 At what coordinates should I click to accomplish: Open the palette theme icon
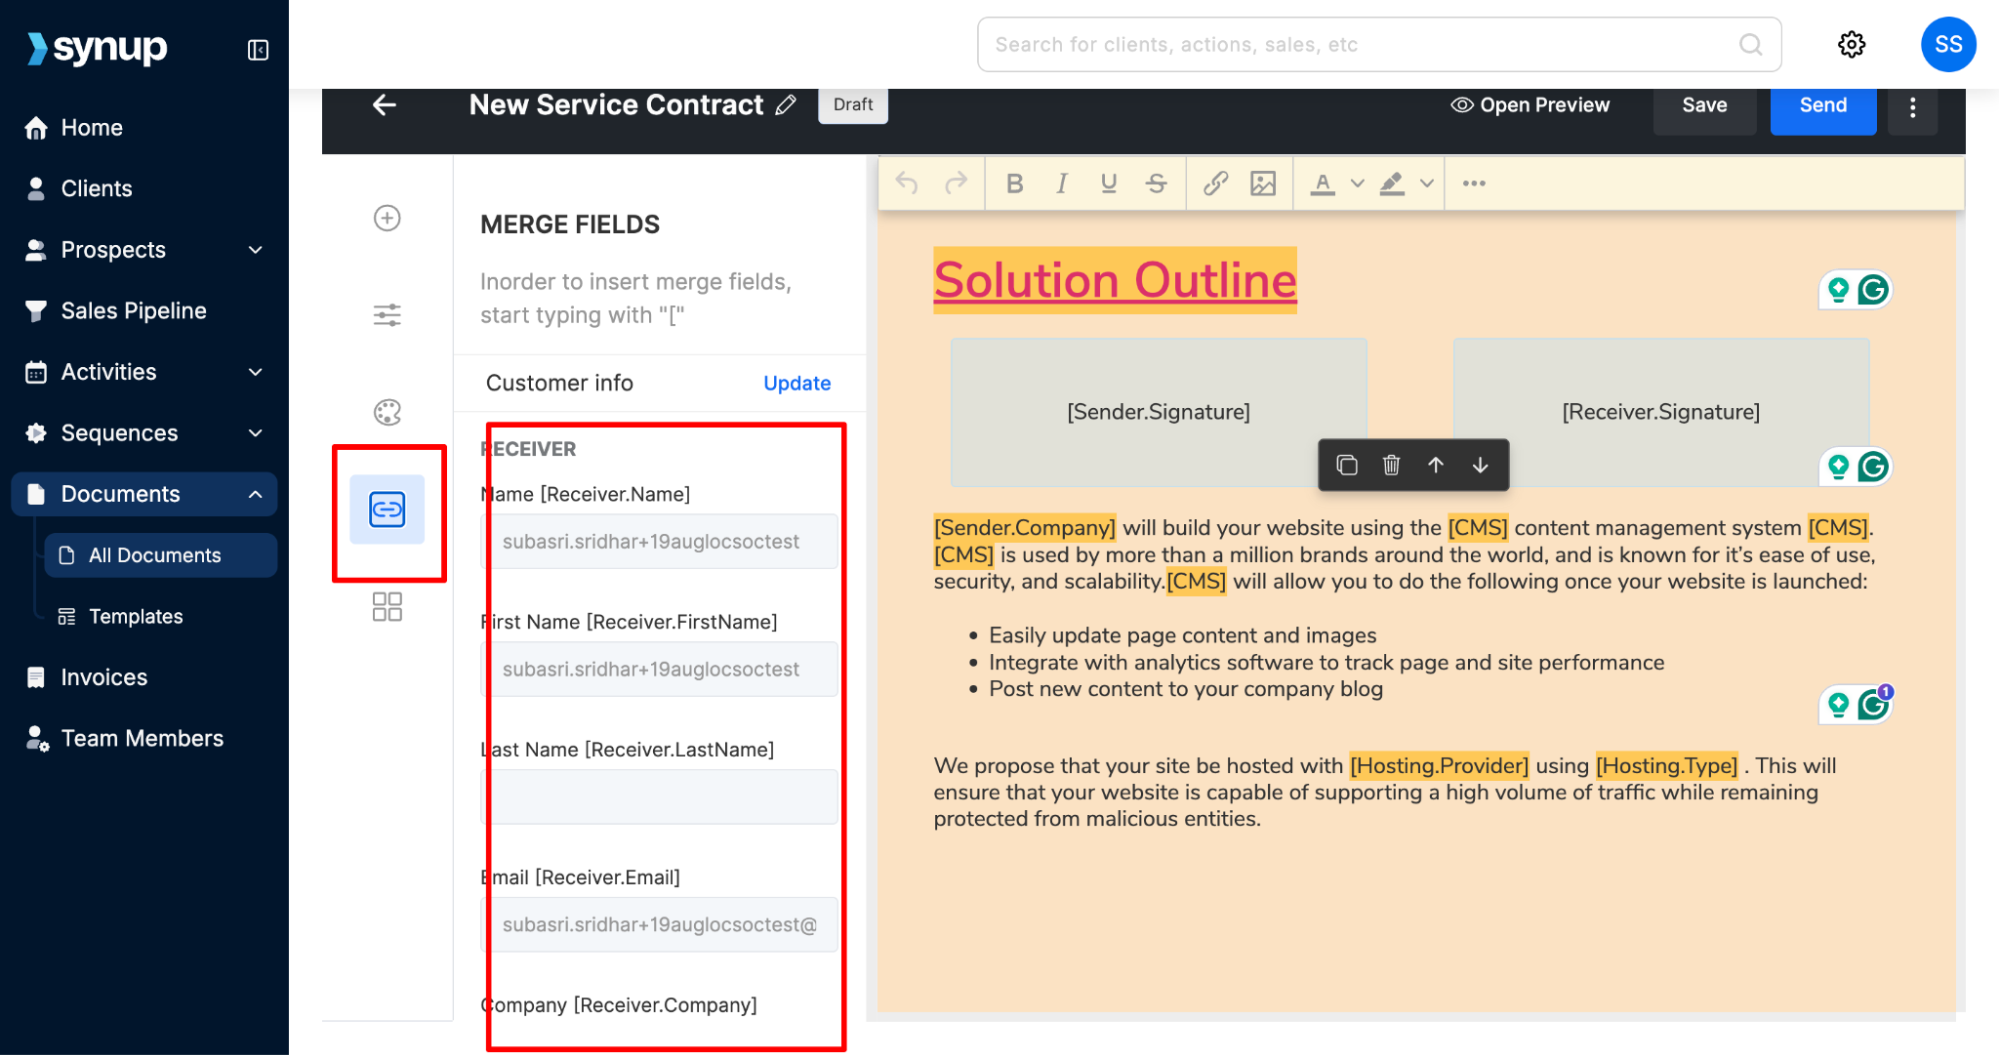(387, 412)
